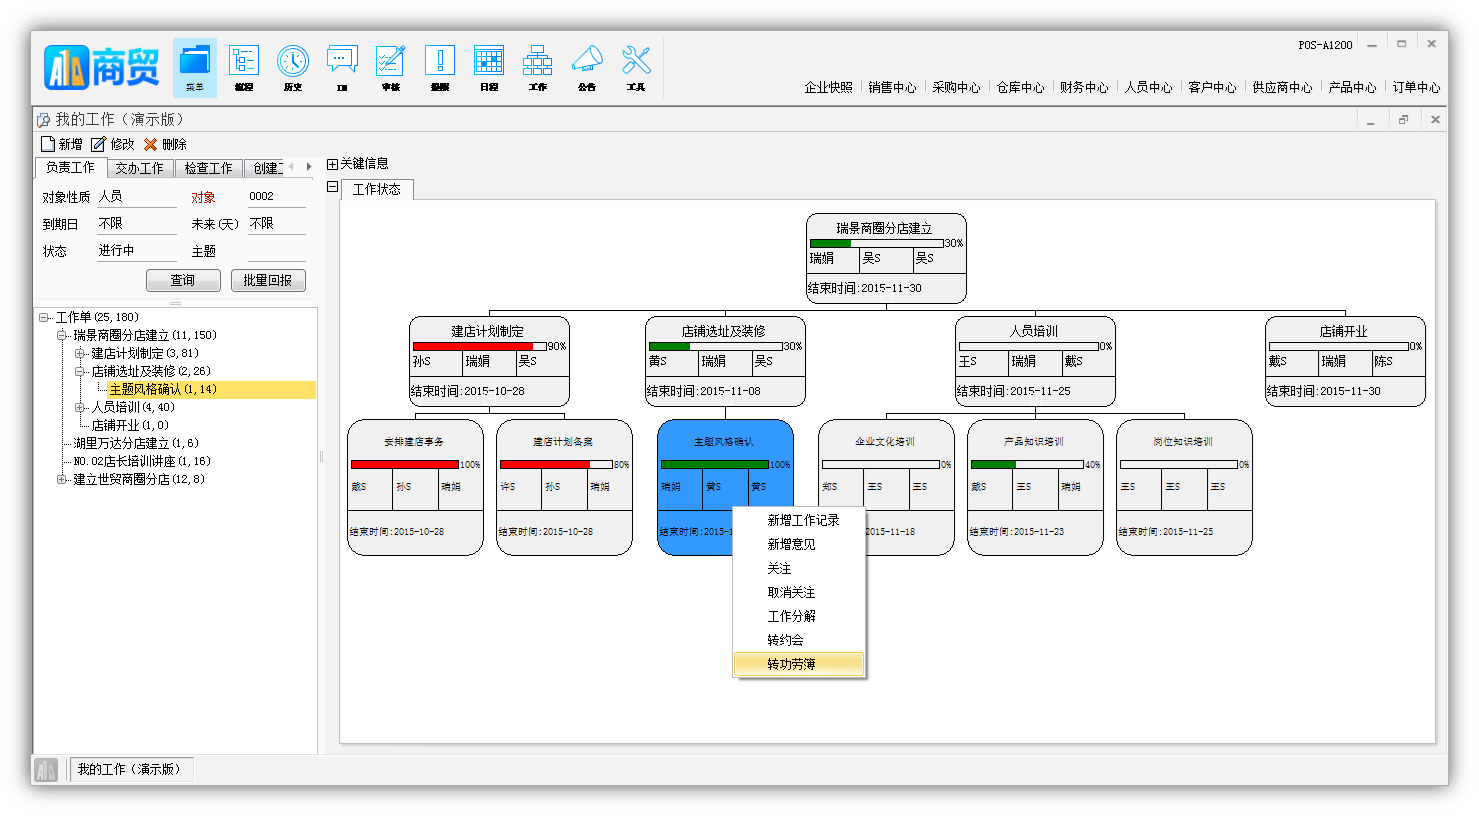The width and height of the screenshot is (1479, 816).
Task: Collapse the 工作状态 section
Action: tap(332, 187)
